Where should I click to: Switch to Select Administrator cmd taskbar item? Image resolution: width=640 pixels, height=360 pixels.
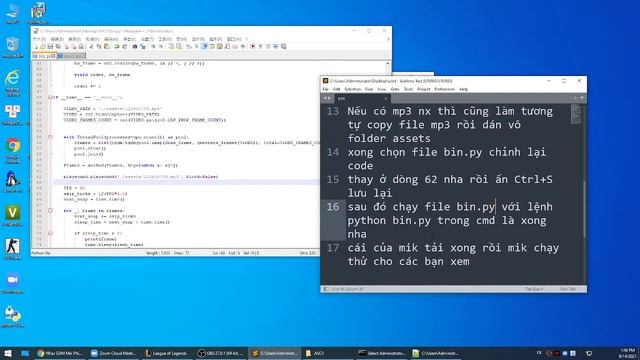pos(382,353)
